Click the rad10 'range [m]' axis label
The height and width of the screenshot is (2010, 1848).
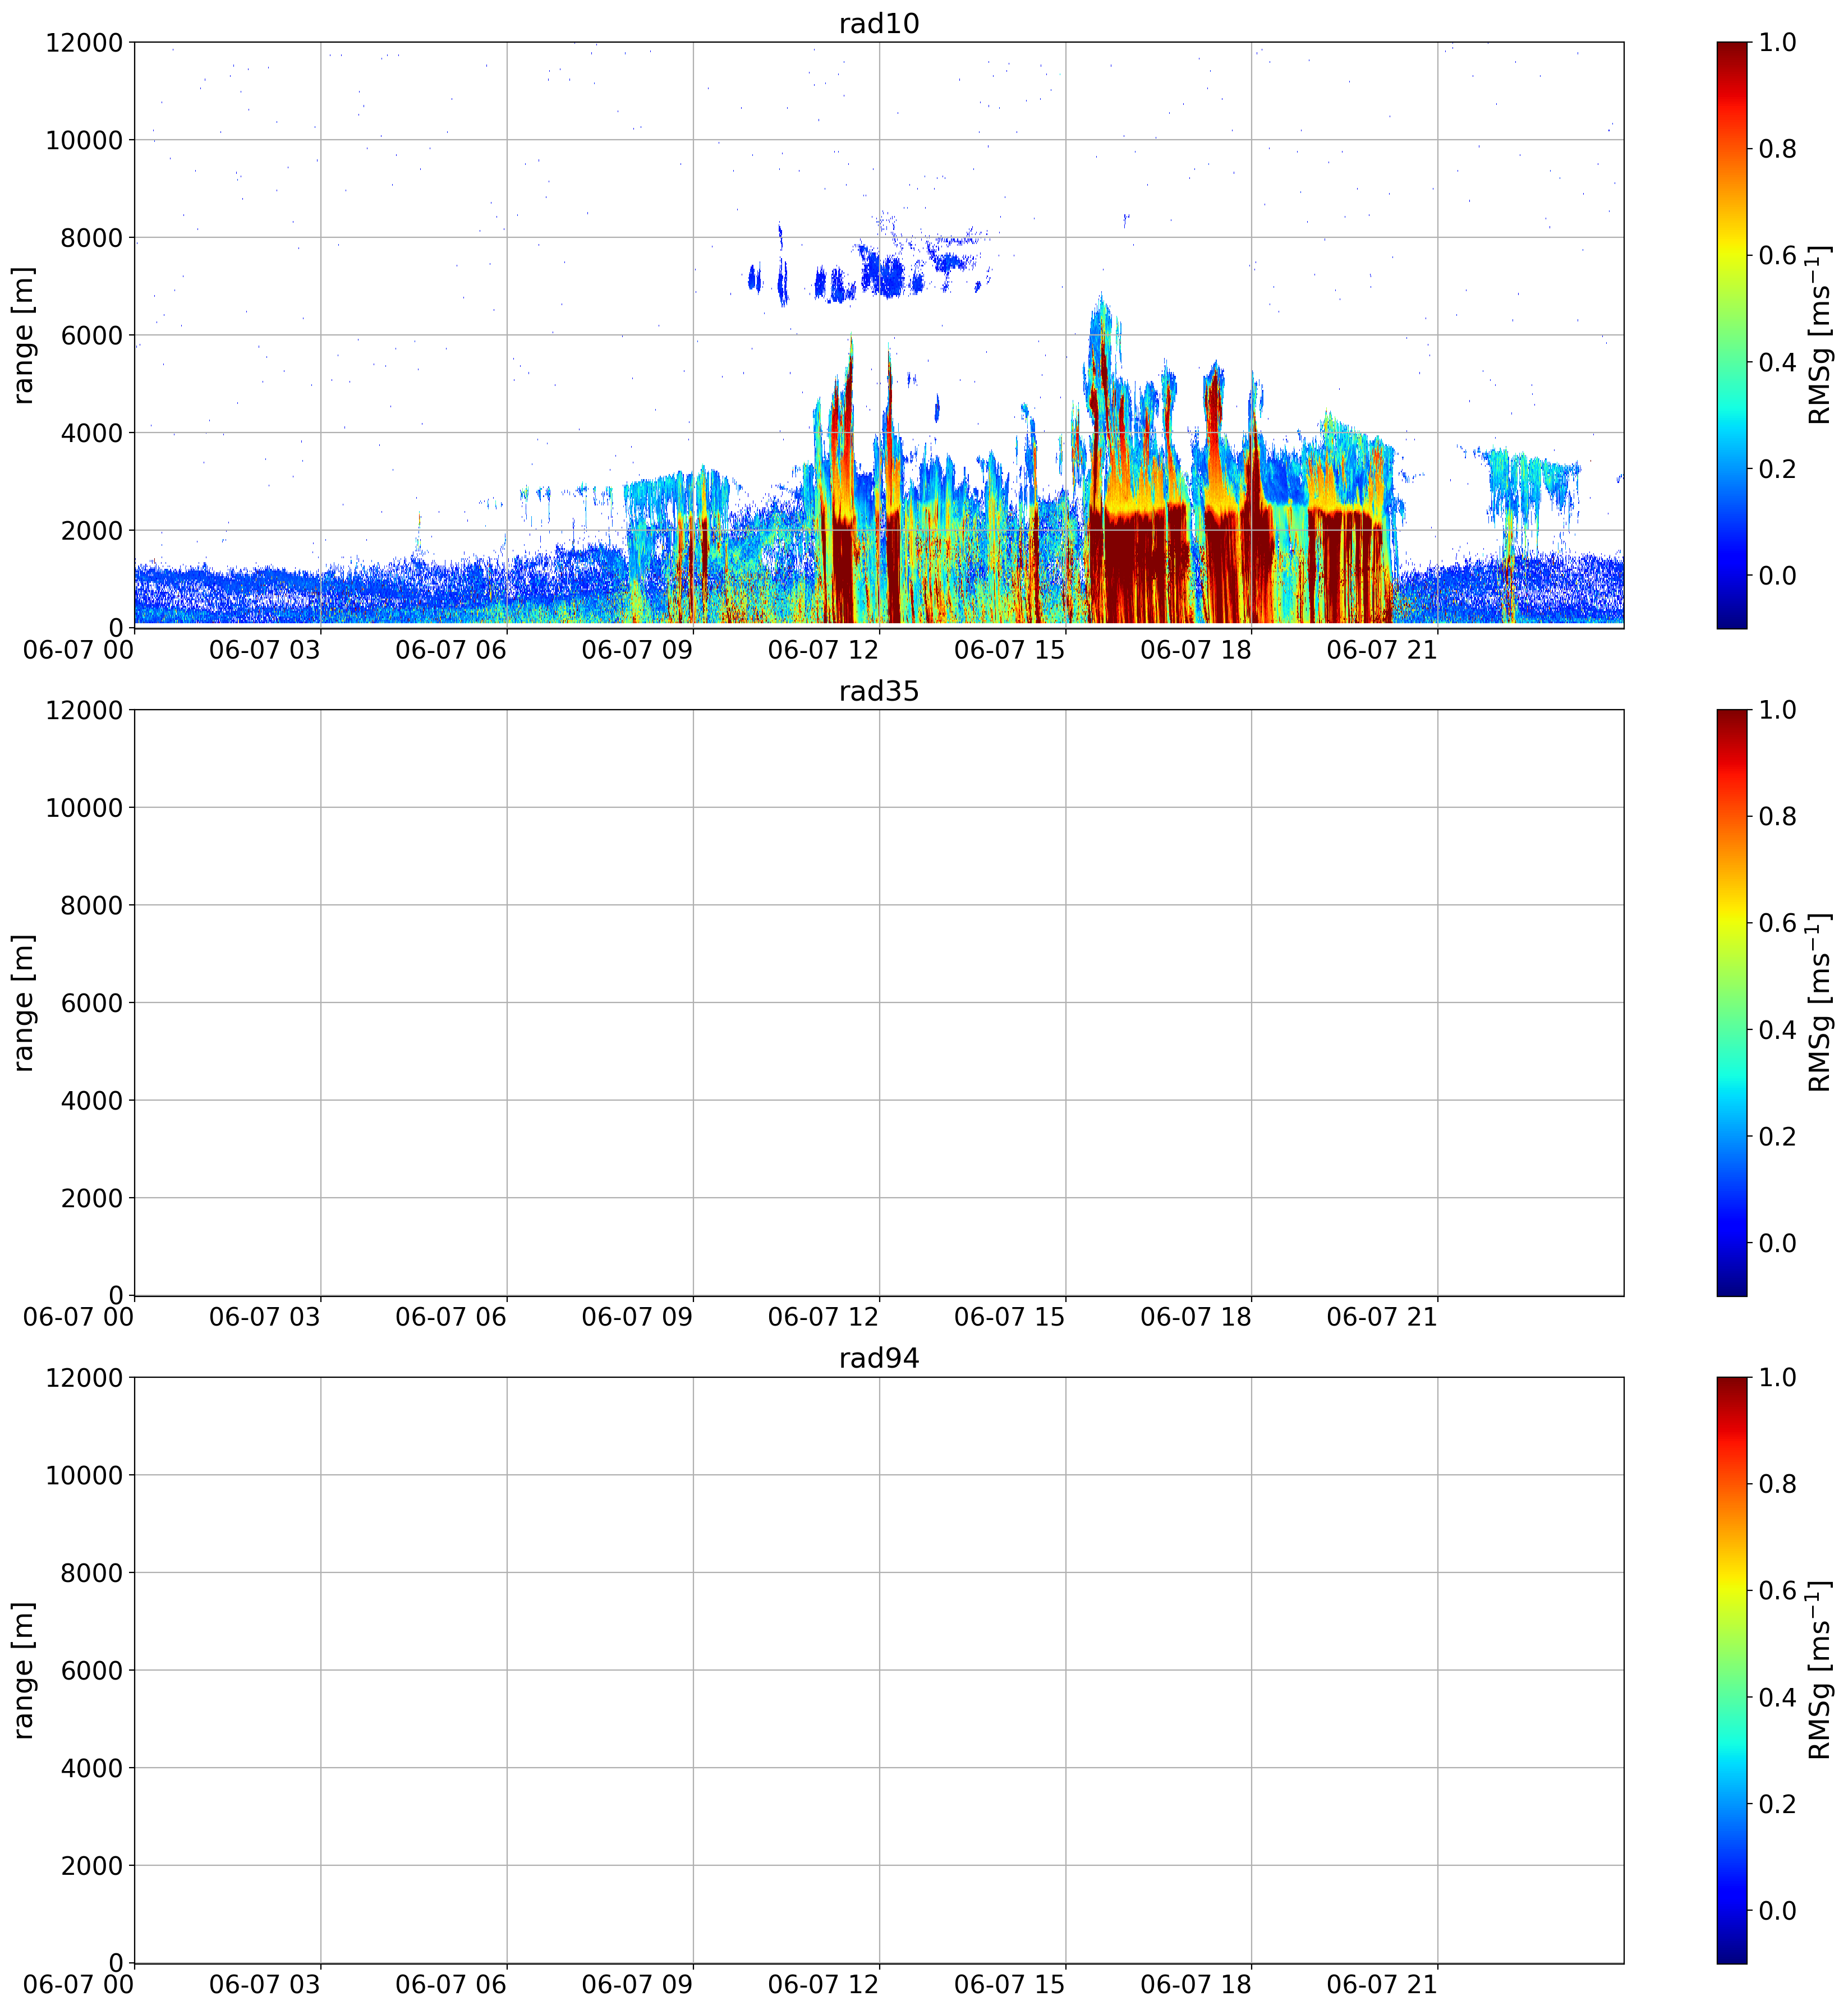(x=23, y=335)
